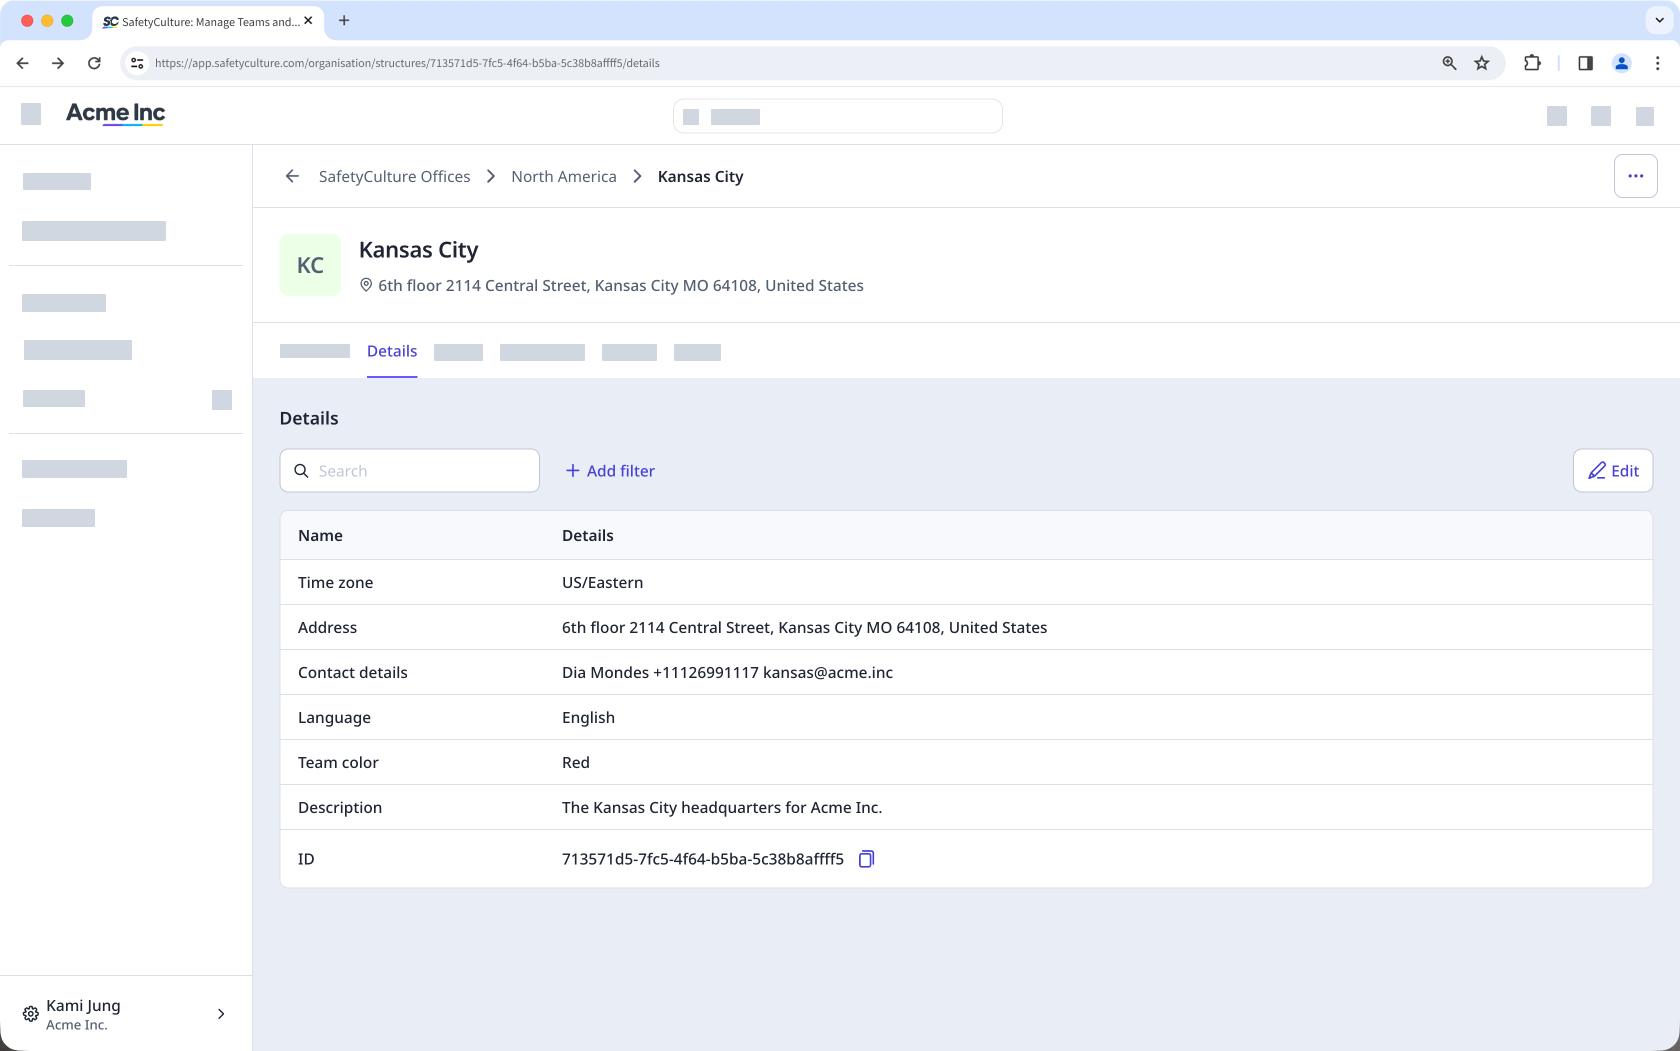Click the Description text value

pyautogui.click(x=722, y=808)
